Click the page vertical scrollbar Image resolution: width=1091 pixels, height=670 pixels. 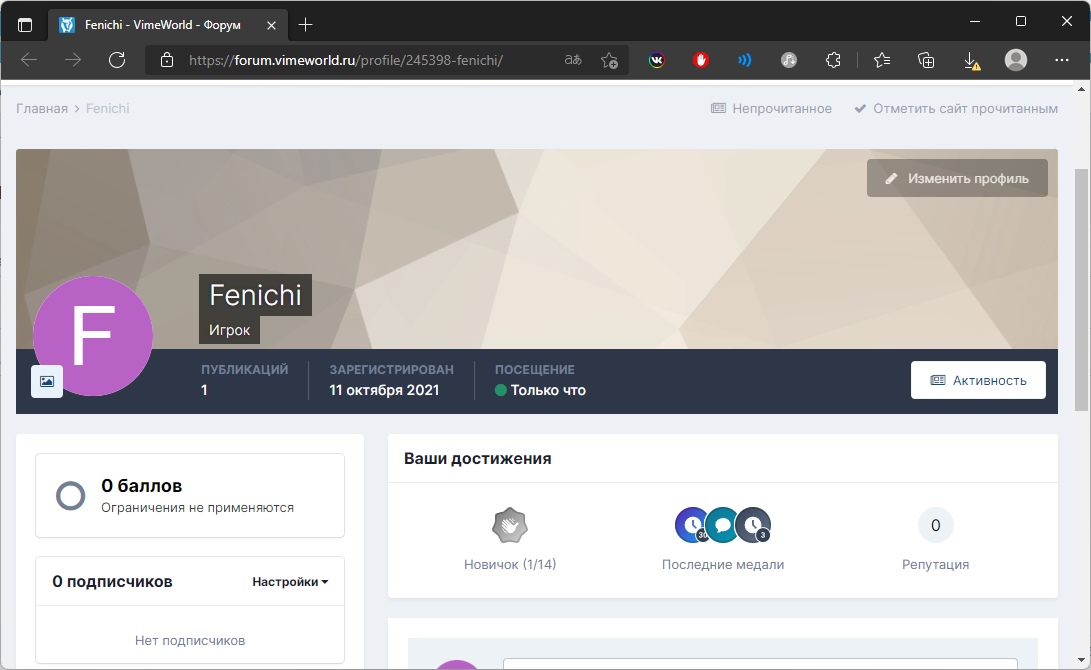click(1081, 290)
